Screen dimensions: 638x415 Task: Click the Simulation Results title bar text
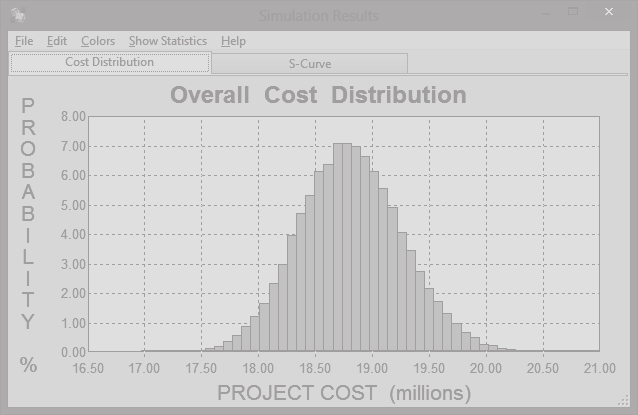(x=318, y=15)
